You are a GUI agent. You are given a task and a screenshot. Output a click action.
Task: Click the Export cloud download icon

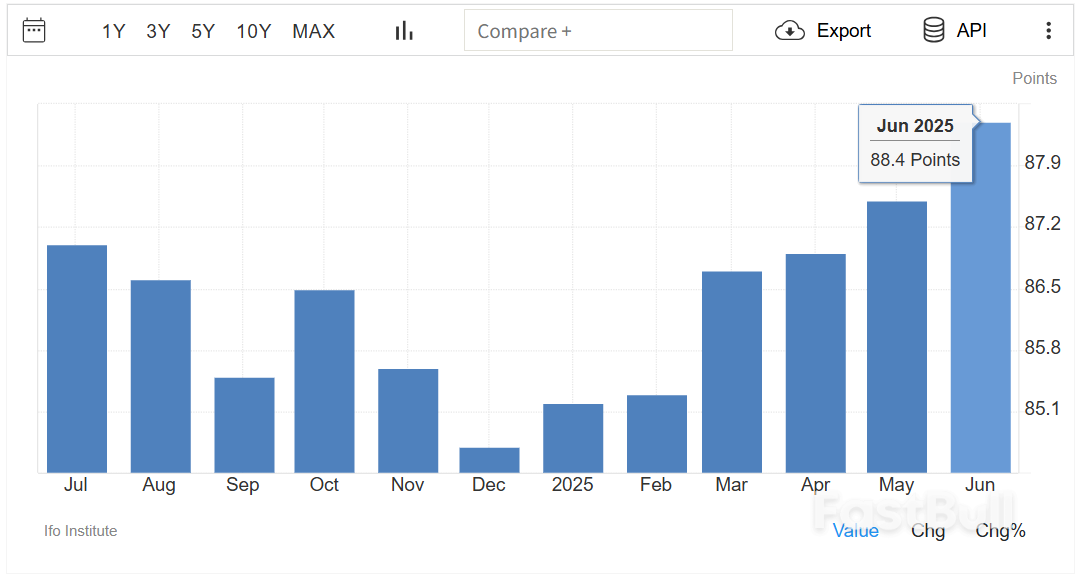(790, 31)
